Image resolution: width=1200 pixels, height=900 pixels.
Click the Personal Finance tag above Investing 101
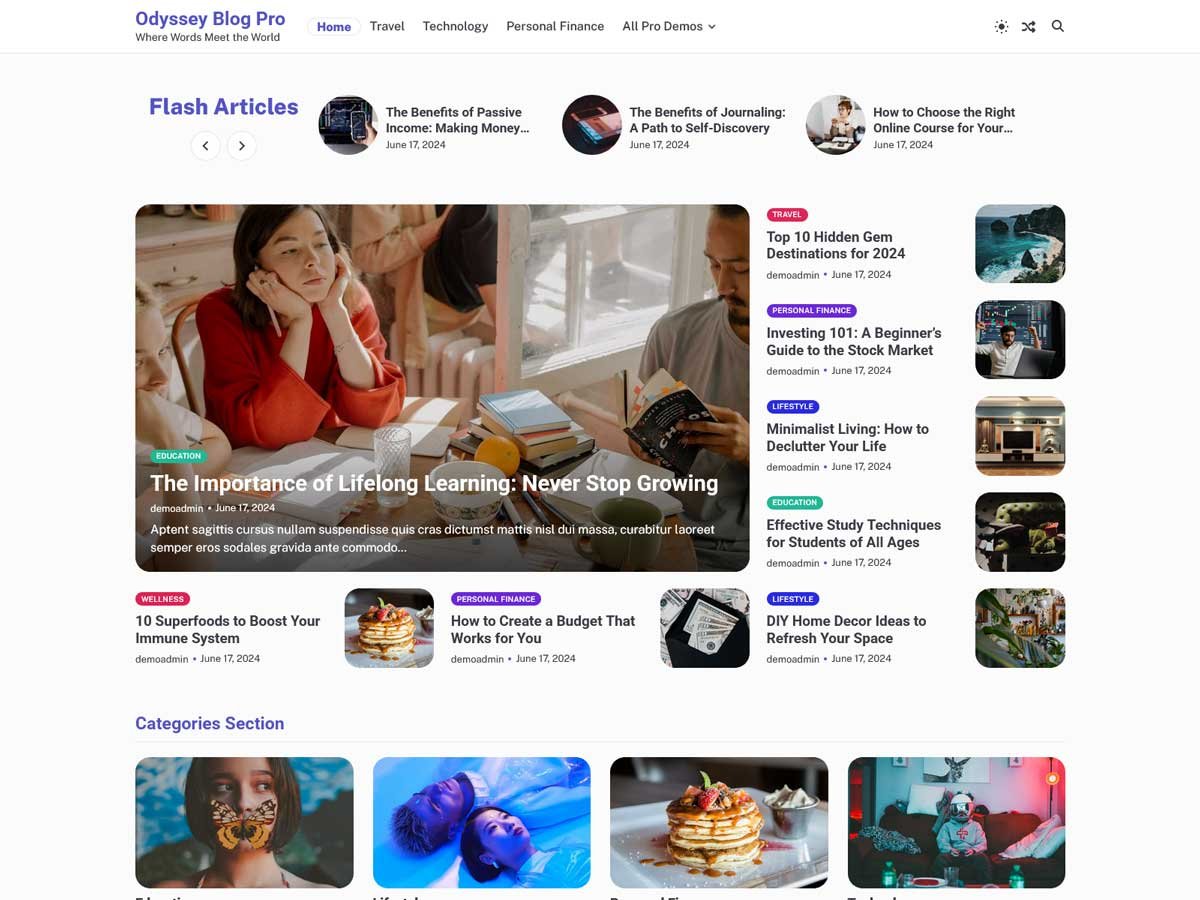coord(811,311)
